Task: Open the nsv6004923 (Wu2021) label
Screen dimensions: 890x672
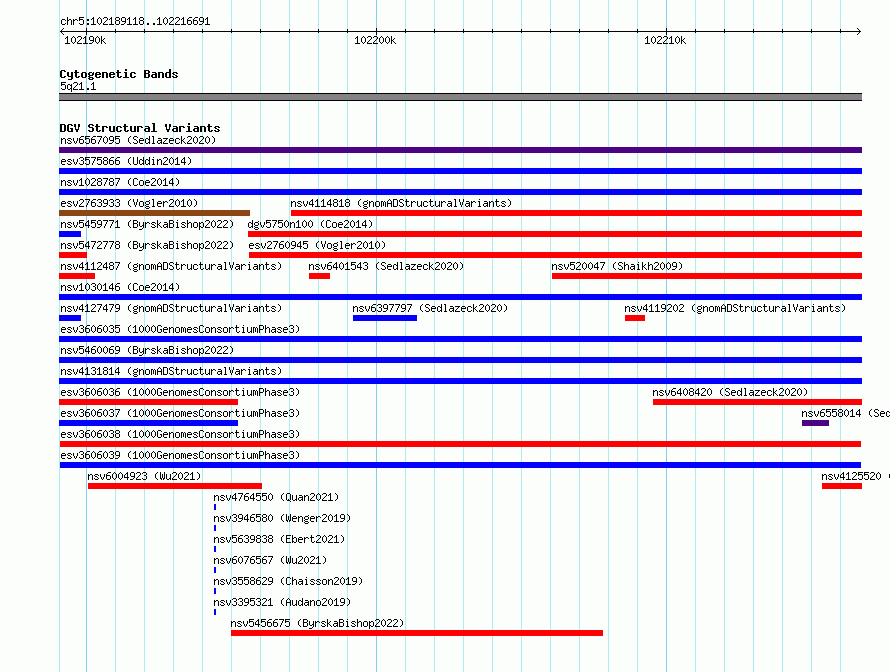Action: (144, 476)
